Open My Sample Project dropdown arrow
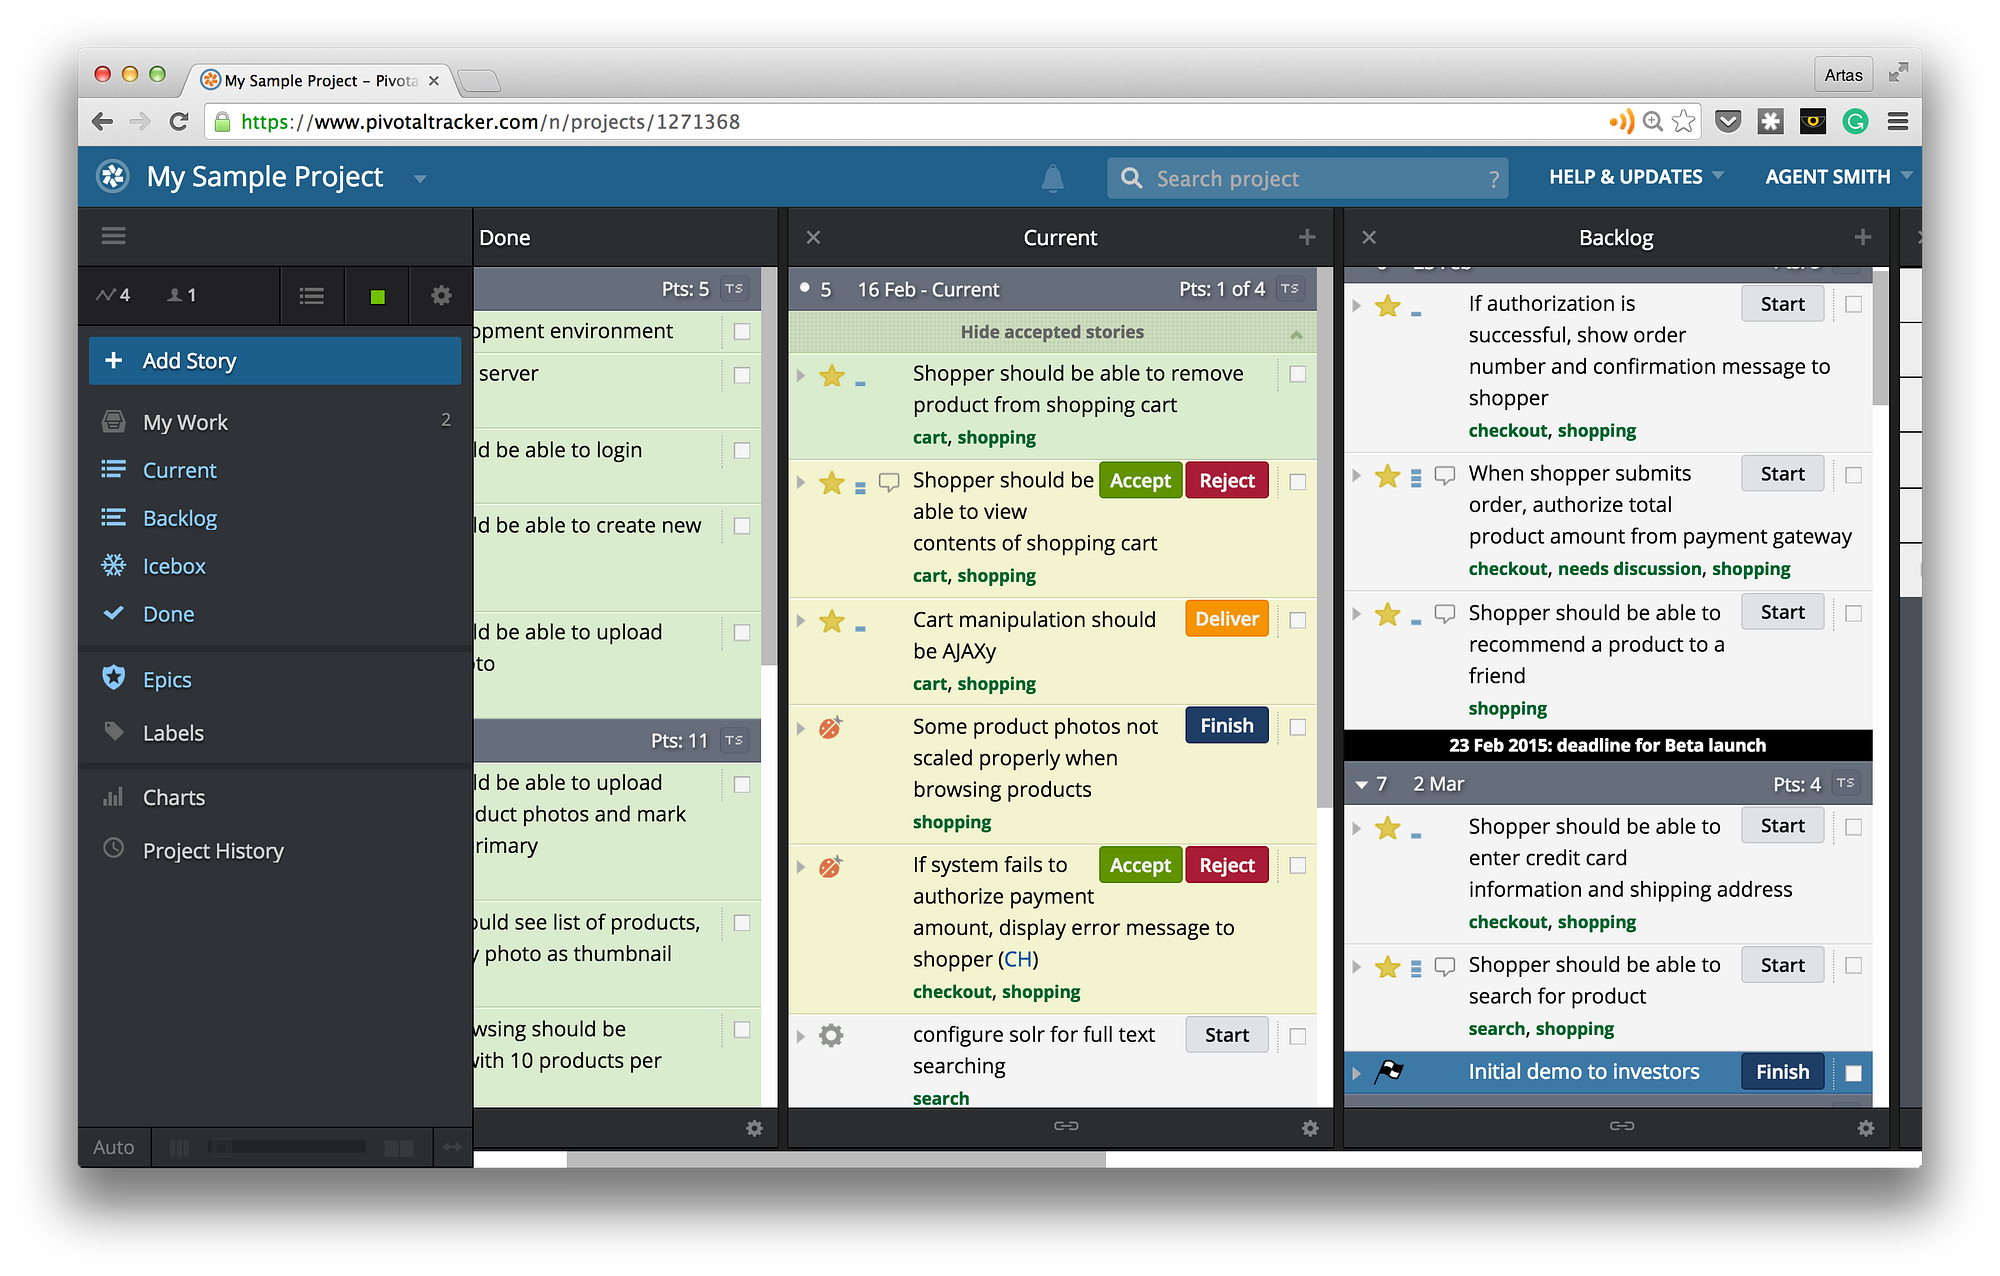The height and width of the screenshot is (1276, 2000). coord(420,179)
